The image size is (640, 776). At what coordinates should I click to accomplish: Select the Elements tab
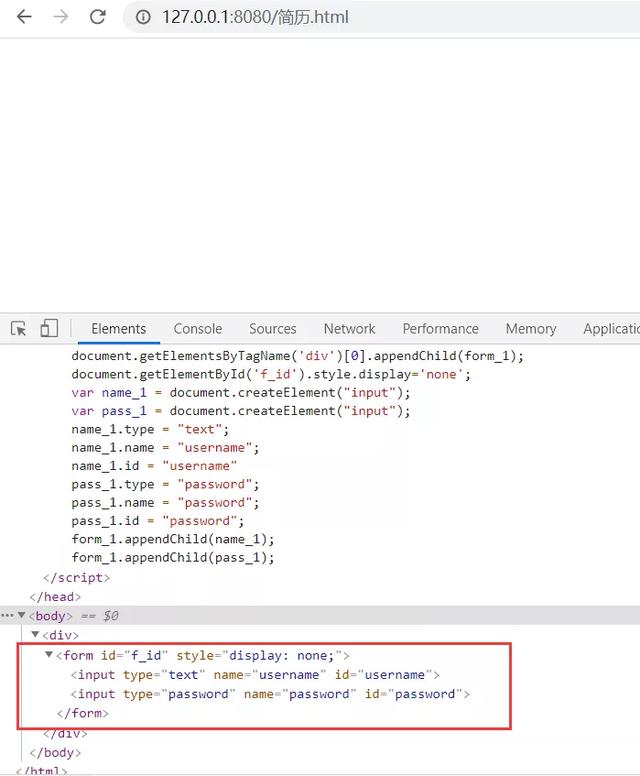click(118, 329)
